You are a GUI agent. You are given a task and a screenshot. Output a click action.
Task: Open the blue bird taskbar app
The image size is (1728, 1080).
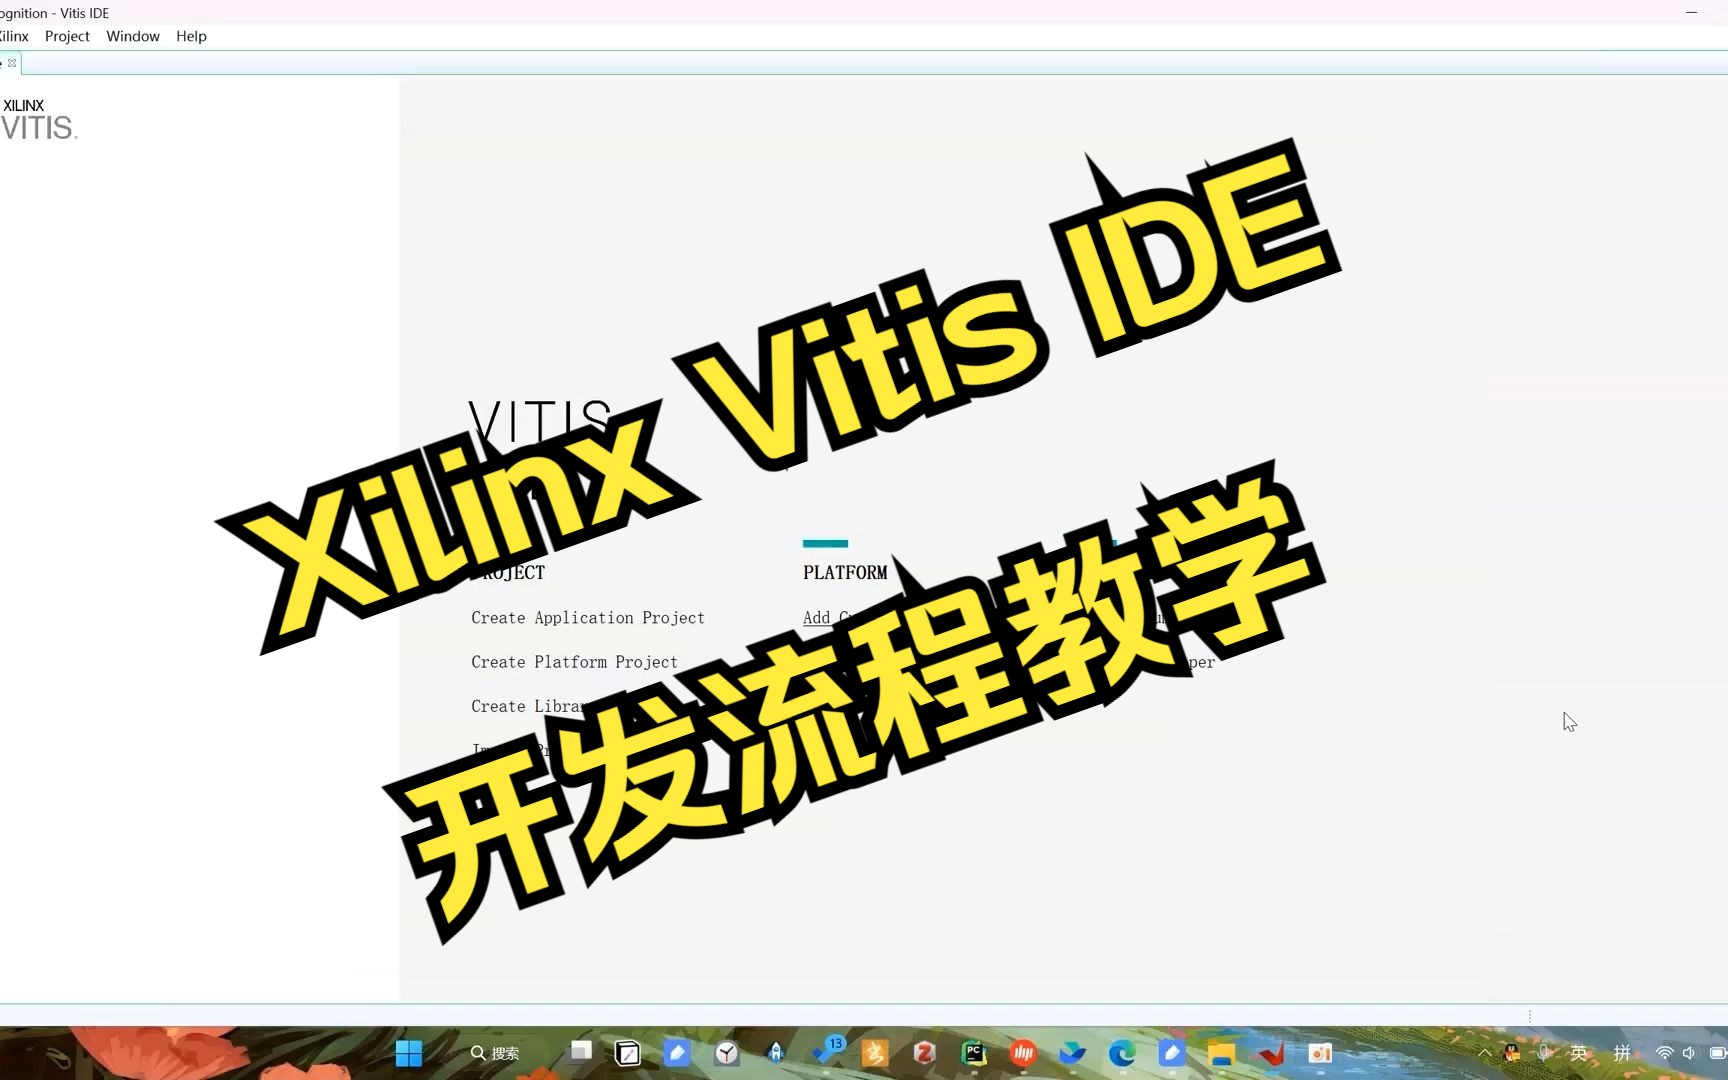1072,1053
